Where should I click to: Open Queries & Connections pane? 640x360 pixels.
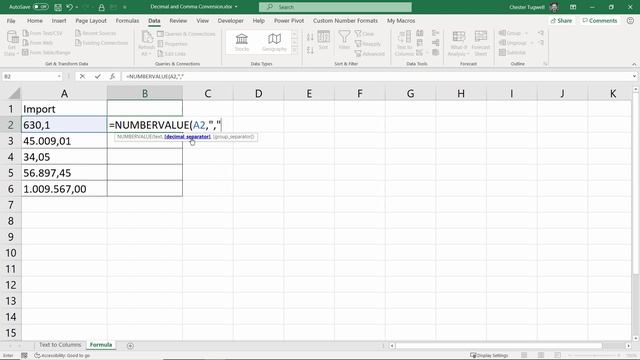[x=186, y=34]
